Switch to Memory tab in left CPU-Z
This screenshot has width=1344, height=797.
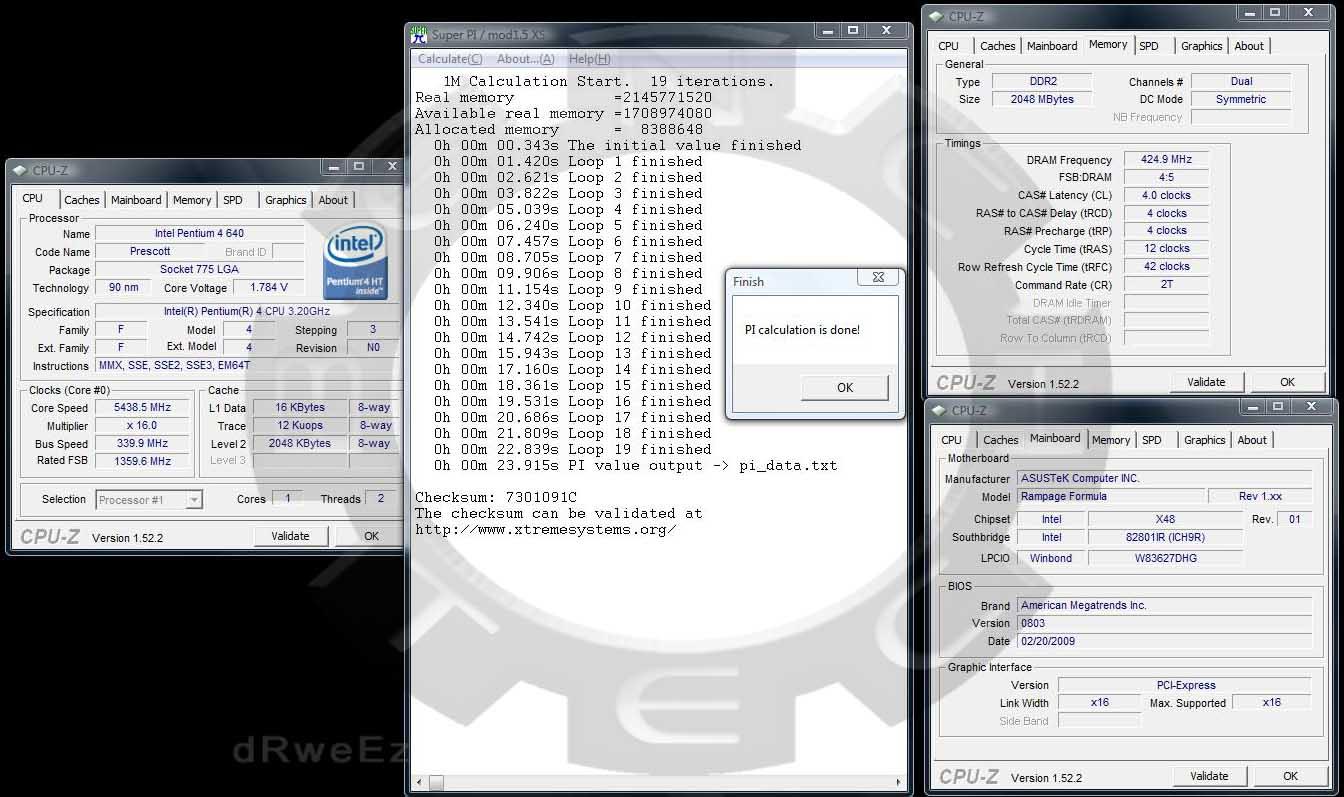click(192, 200)
